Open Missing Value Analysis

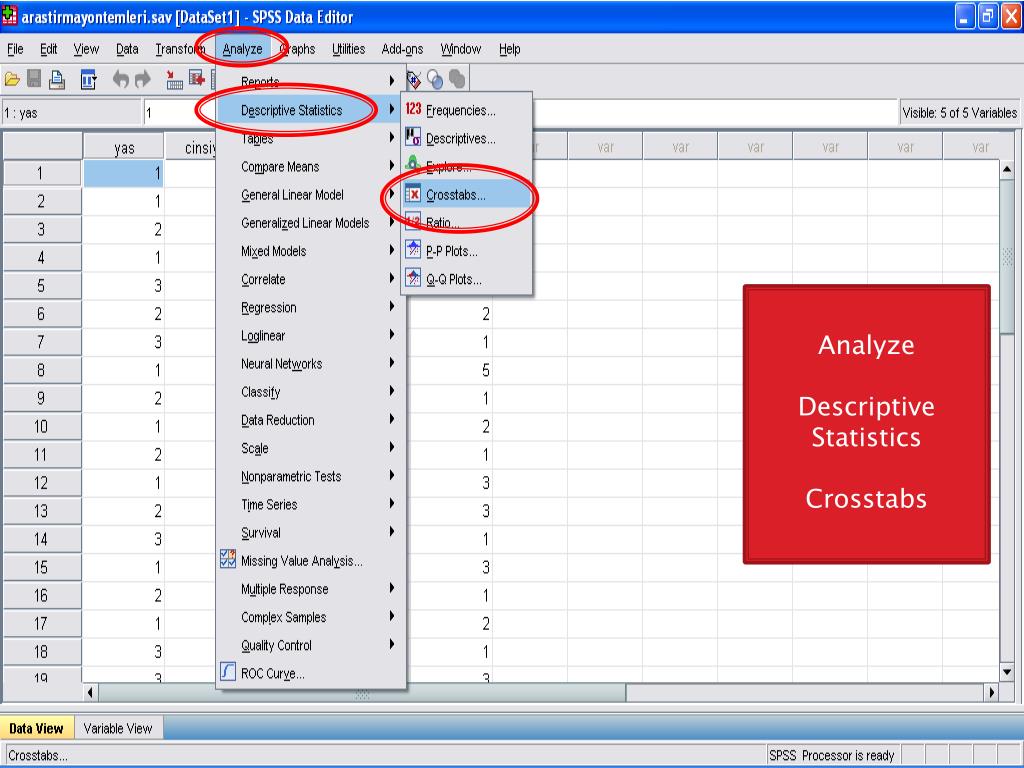(301, 561)
